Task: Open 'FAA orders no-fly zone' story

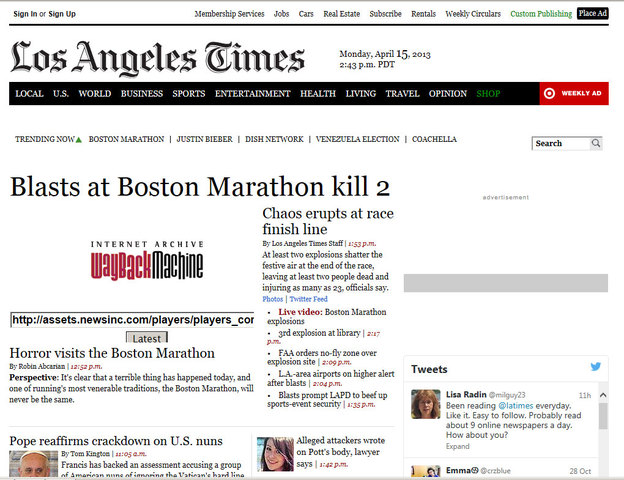Action: [322, 357]
